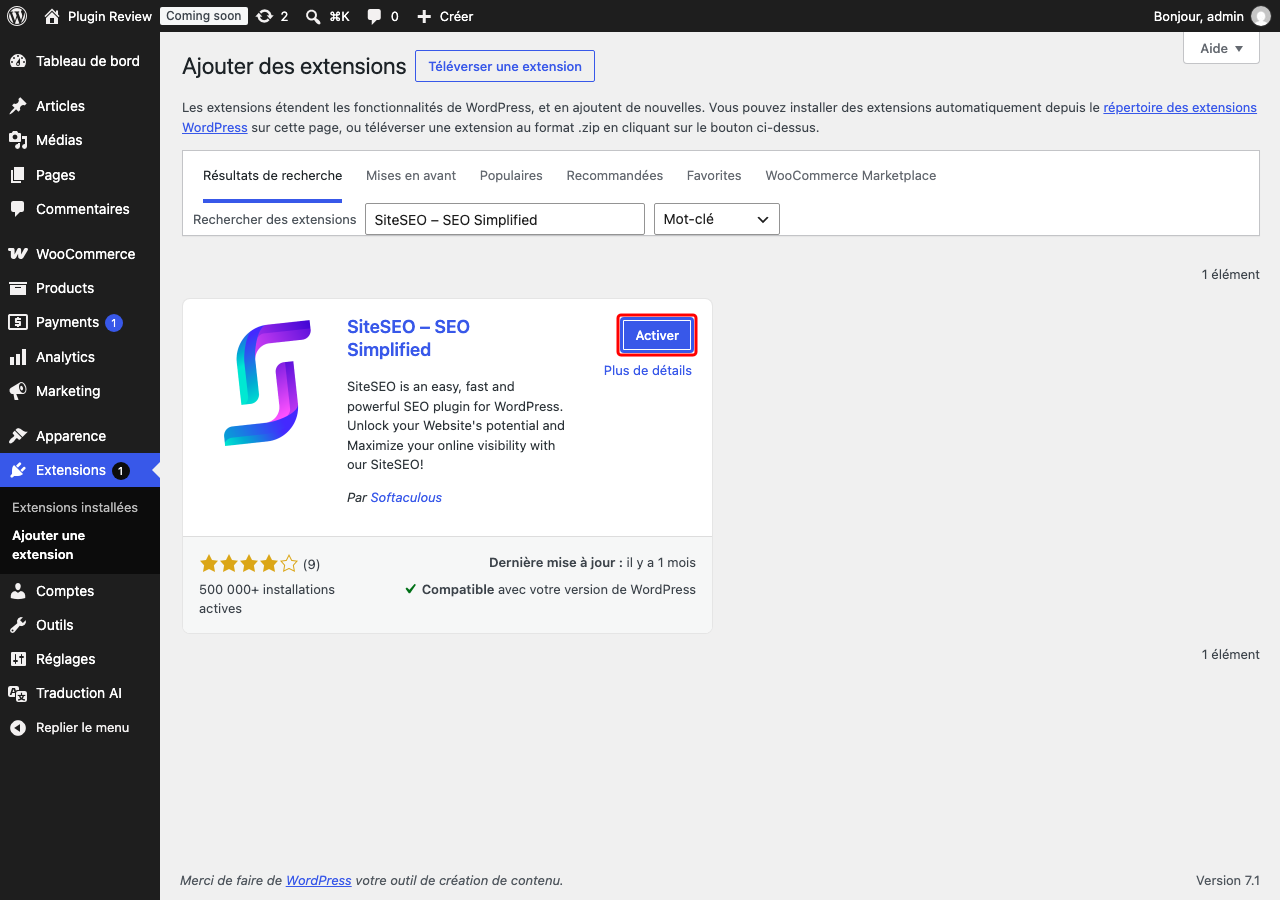
Task: Click the Extensions plug icon
Action: point(18,470)
